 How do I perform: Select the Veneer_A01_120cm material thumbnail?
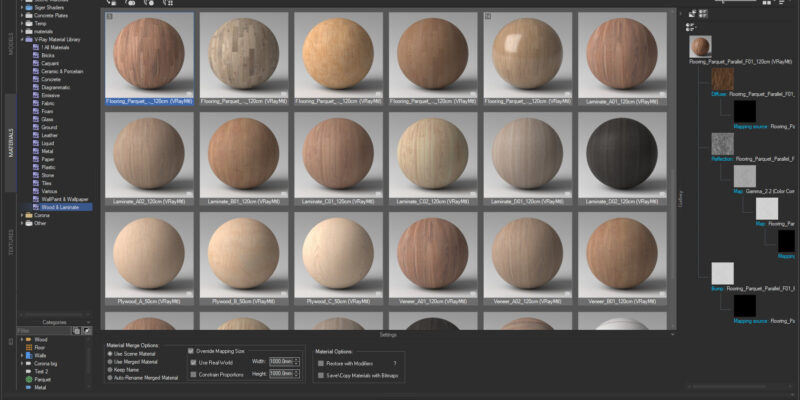pos(433,255)
